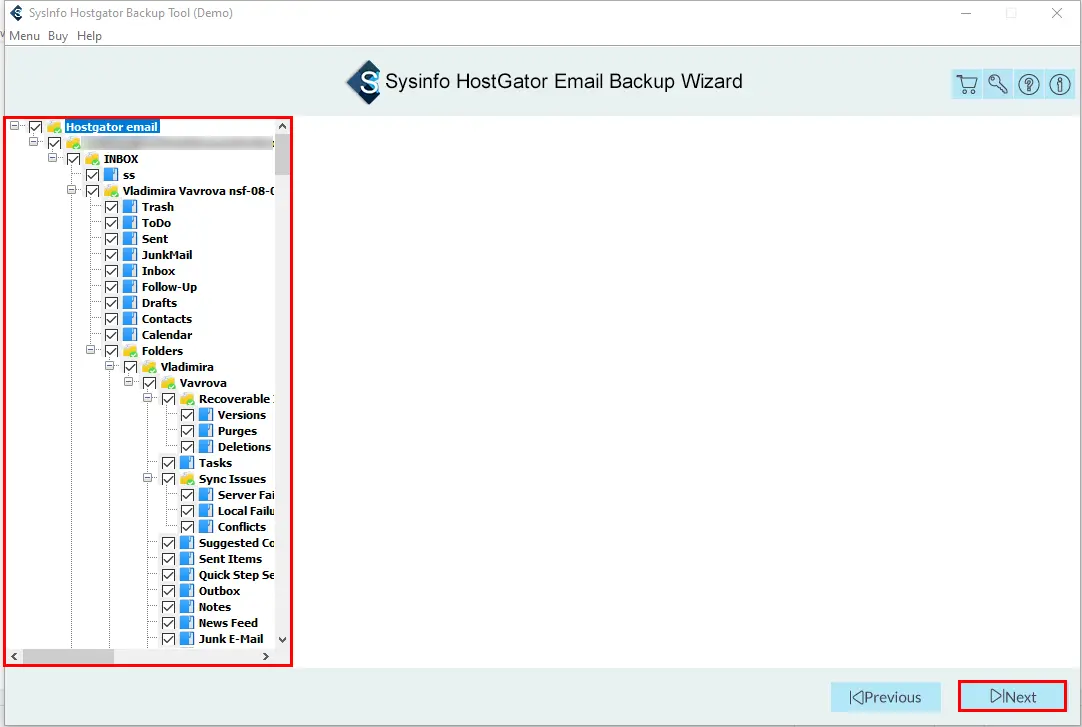Screen dimensions: 1082x727
Task: Uncheck the INBOX checkbox
Action: point(73,159)
